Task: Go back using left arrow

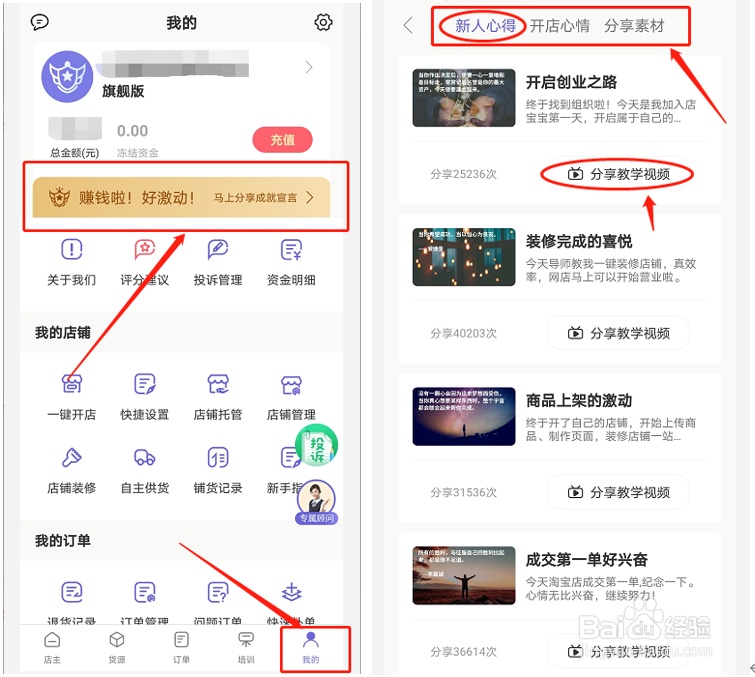Action: click(x=408, y=25)
